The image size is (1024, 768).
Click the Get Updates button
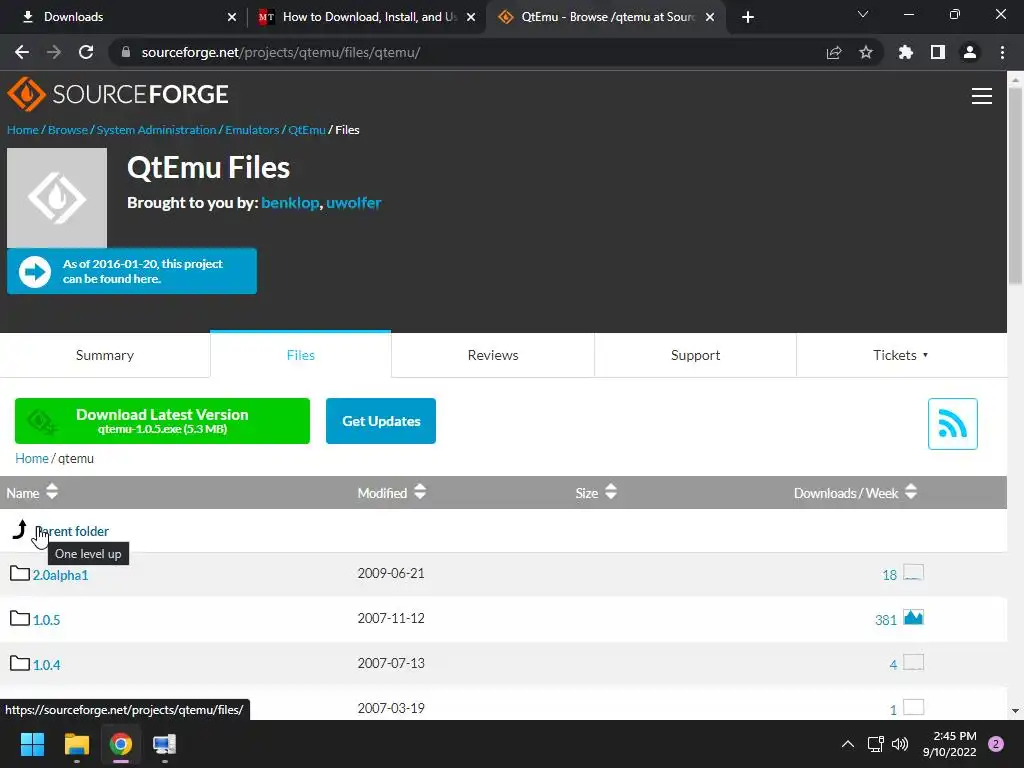click(x=381, y=421)
